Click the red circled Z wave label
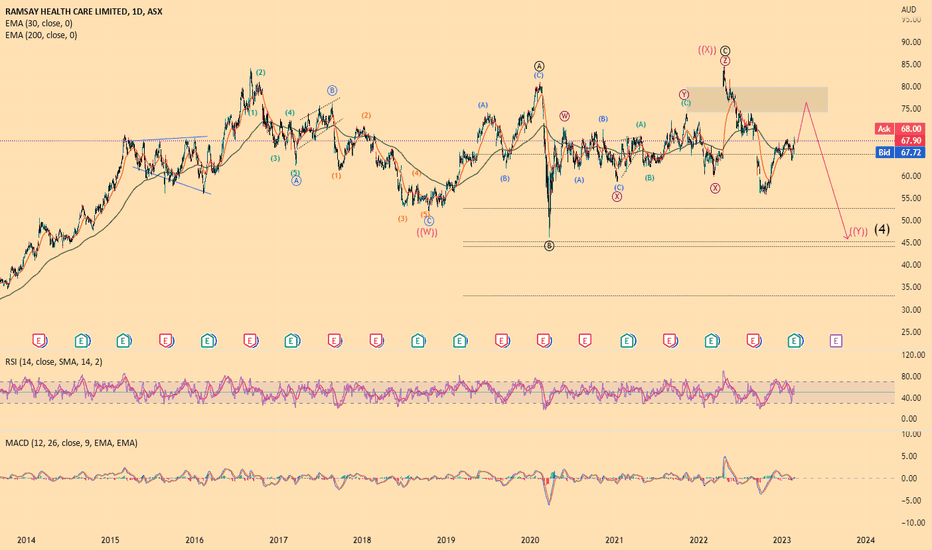The image size is (932, 550). pos(725,61)
